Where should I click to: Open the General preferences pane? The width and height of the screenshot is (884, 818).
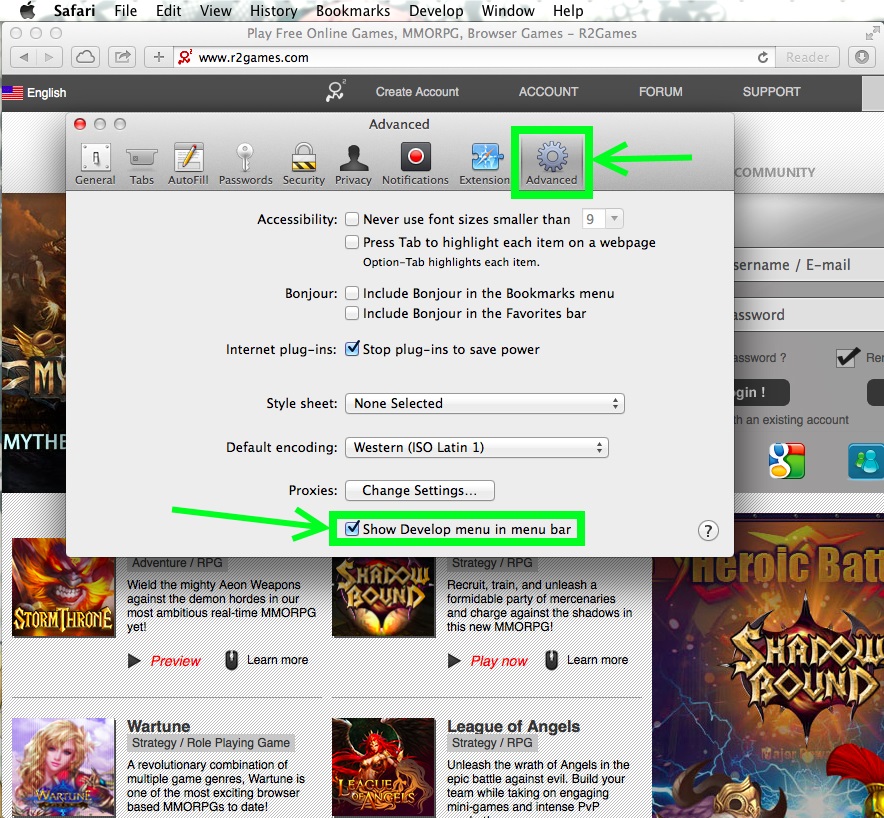coord(95,164)
